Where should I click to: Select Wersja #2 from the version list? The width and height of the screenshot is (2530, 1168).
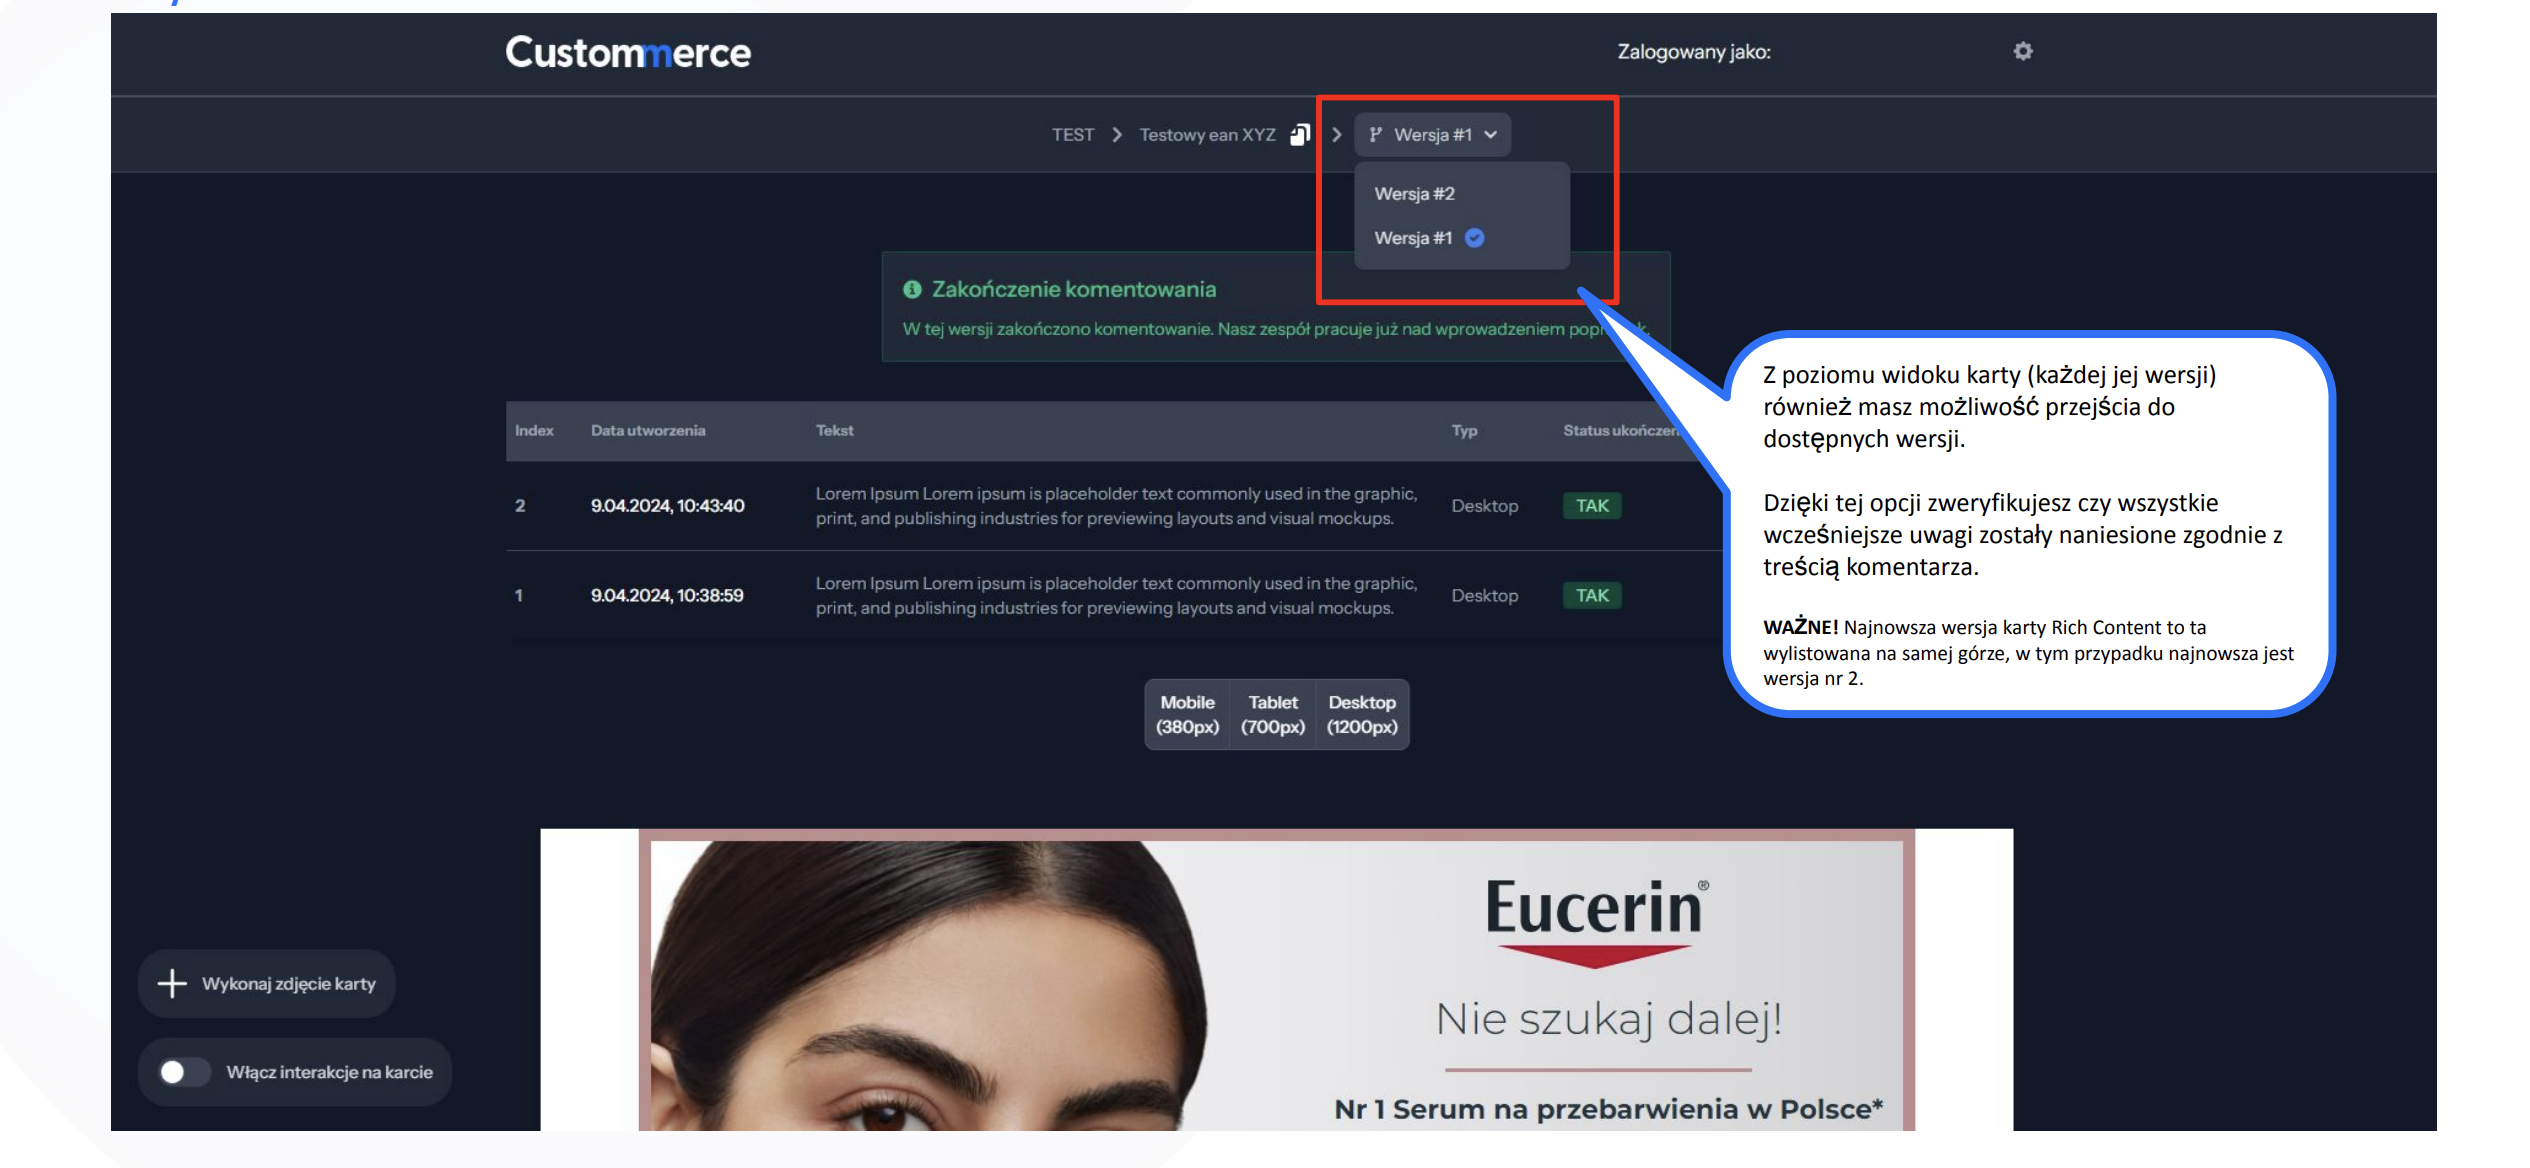pos(1414,194)
